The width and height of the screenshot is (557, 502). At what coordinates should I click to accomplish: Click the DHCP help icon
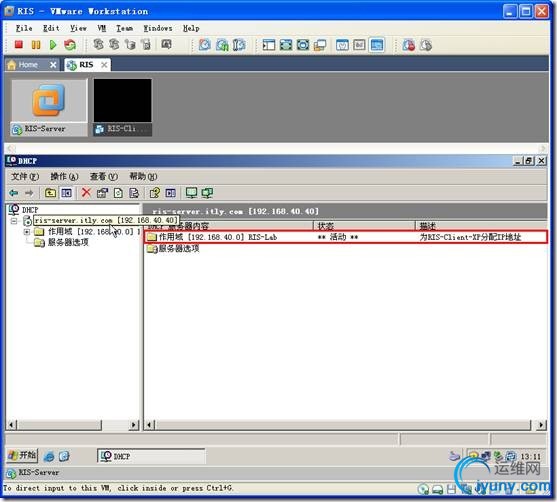(155, 193)
